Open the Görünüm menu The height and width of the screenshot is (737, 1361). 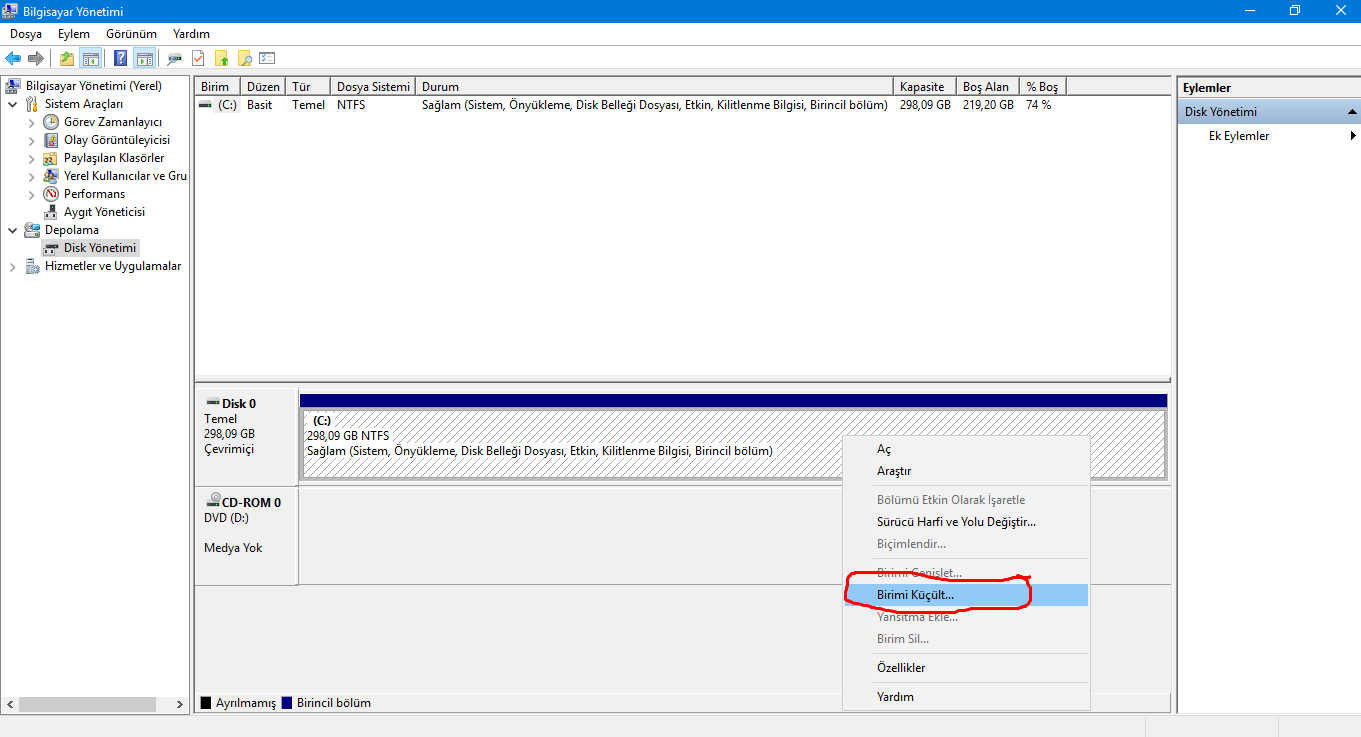pyautogui.click(x=131, y=34)
